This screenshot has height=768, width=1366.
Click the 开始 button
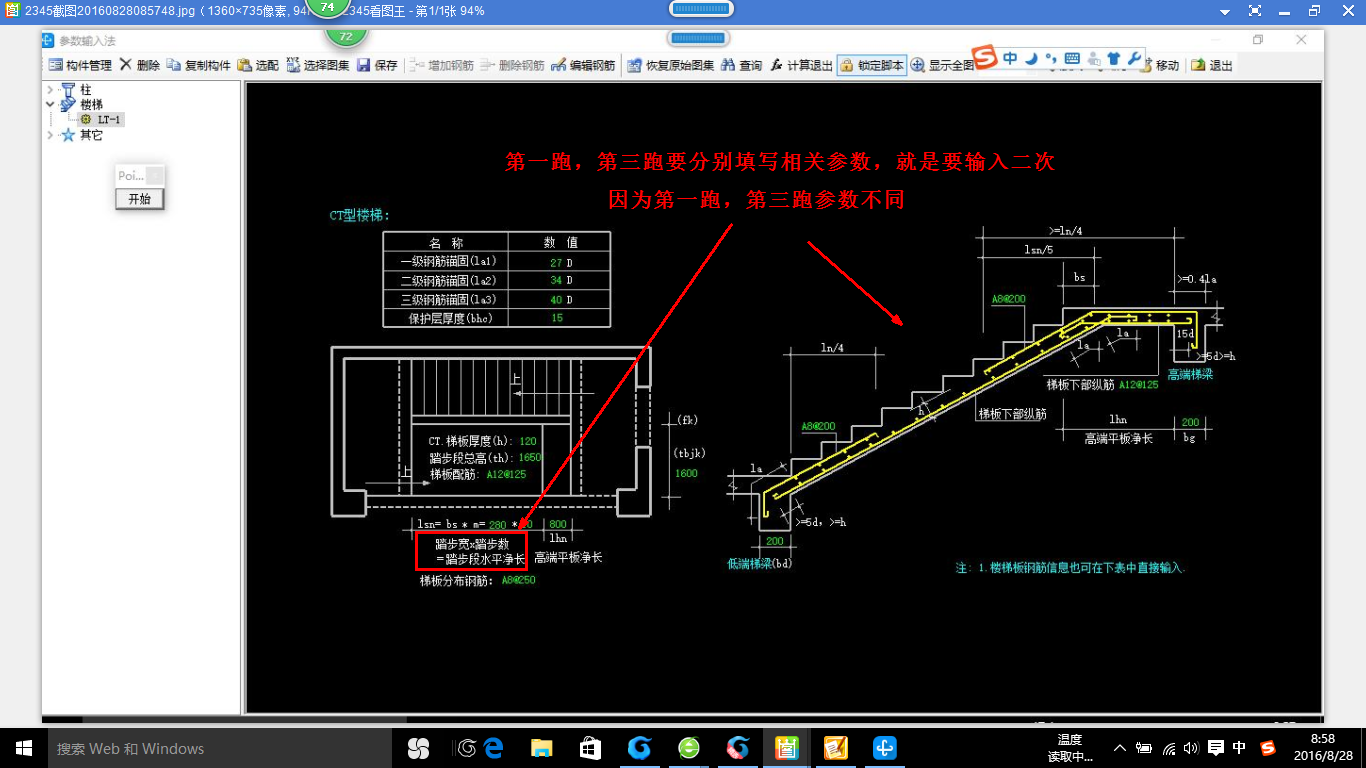click(139, 199)
